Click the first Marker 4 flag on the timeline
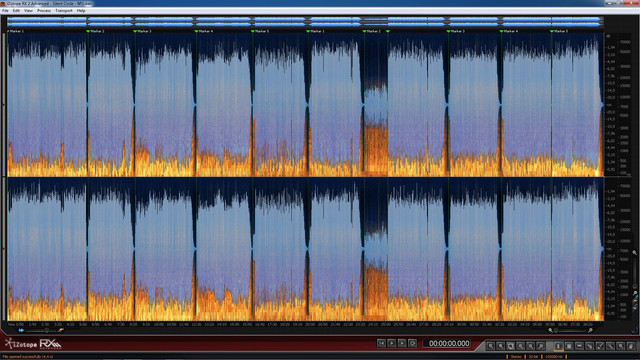640x360 pixels. (196, 31)
